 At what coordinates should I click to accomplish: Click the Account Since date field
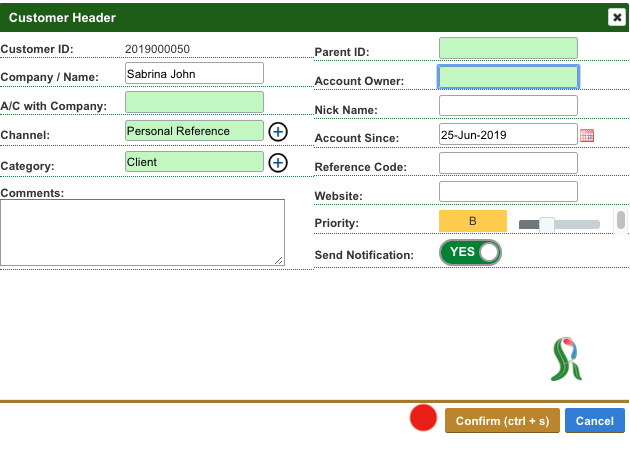[508, 134]
